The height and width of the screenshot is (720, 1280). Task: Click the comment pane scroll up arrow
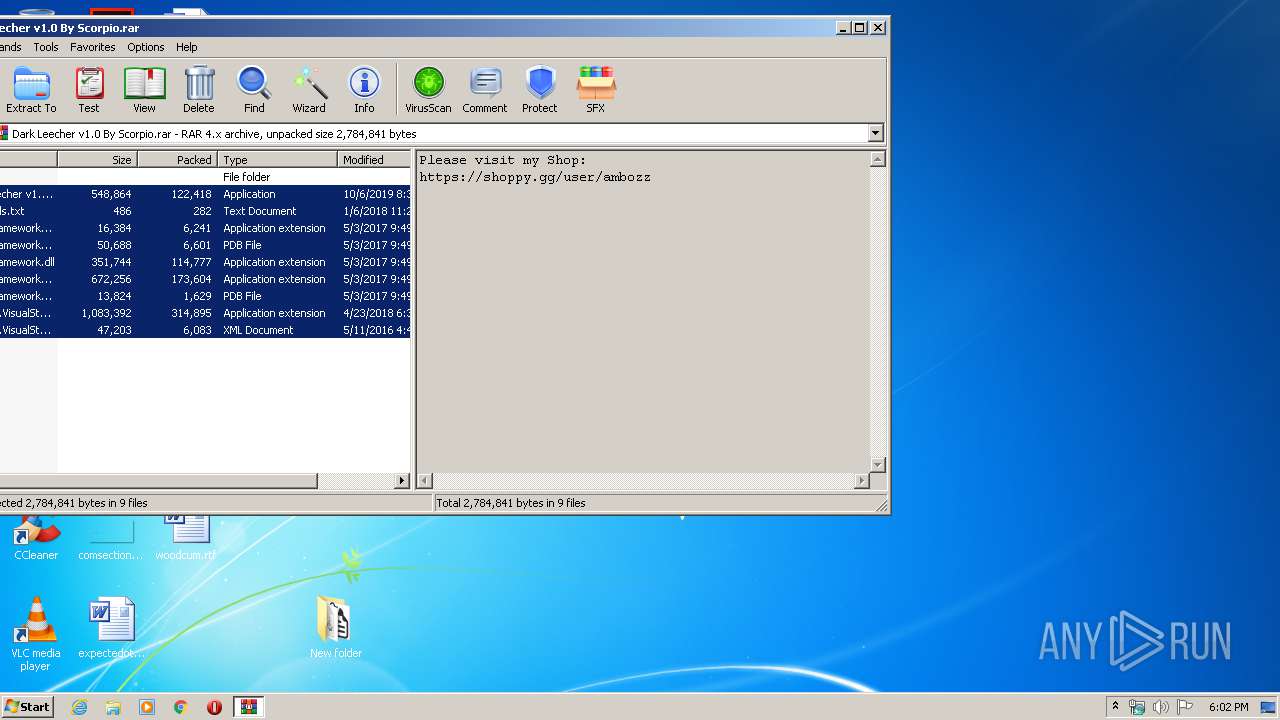pyautogui.click(x=877, y=160)
